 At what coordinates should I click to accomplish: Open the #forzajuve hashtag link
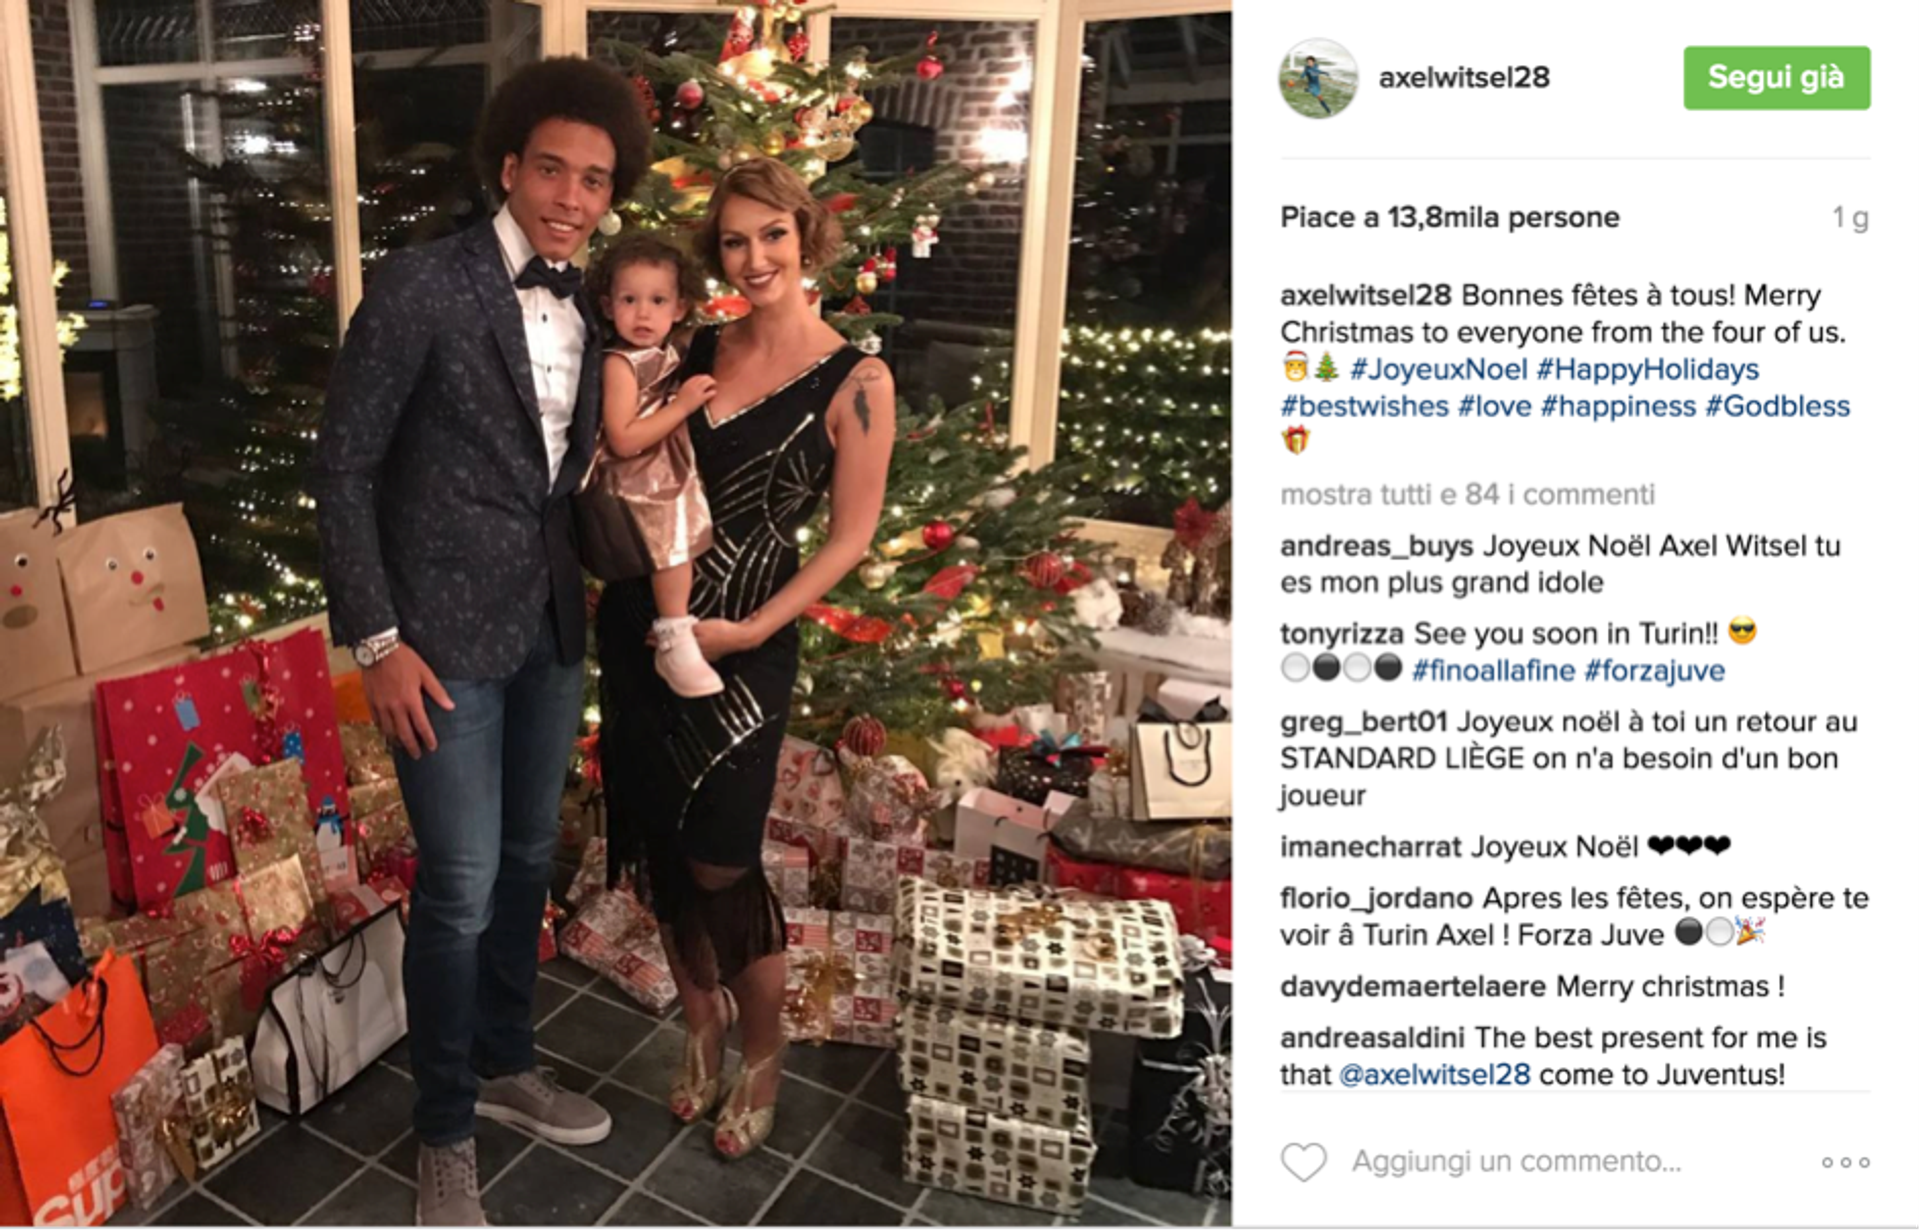[1654, 670]
